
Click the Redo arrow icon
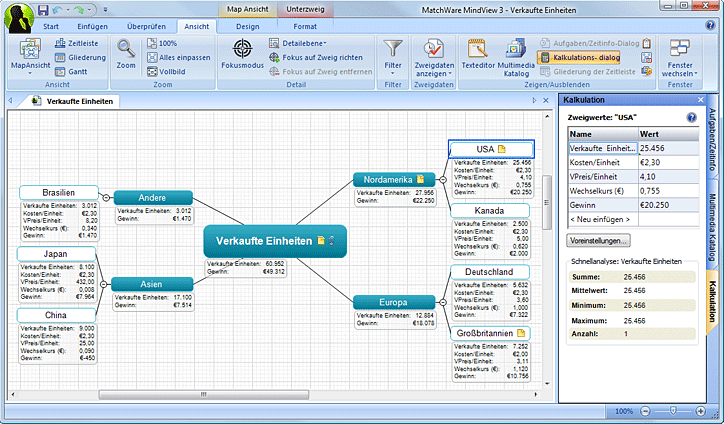click(x=78, y=10)
